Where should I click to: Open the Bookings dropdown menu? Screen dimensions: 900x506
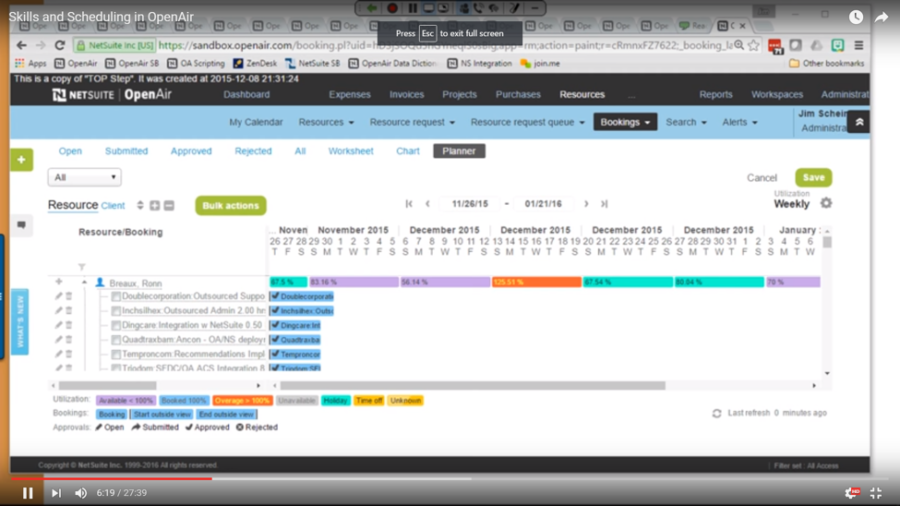point(625,122)
